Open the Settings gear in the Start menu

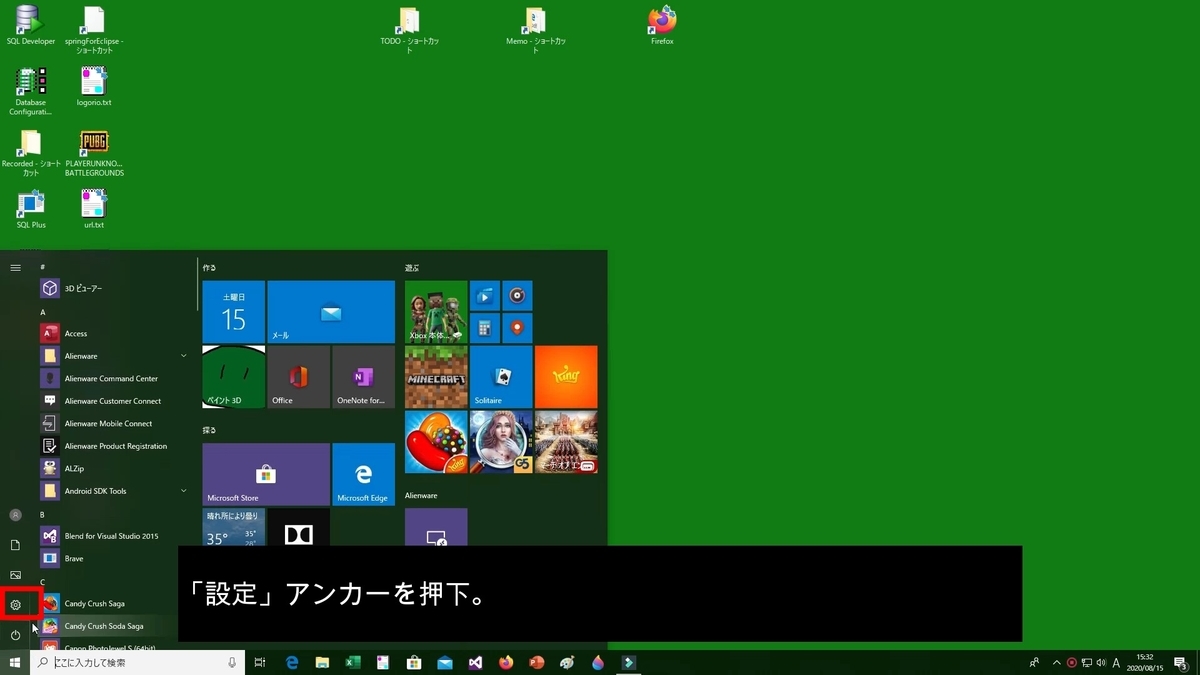click(15, 604)
